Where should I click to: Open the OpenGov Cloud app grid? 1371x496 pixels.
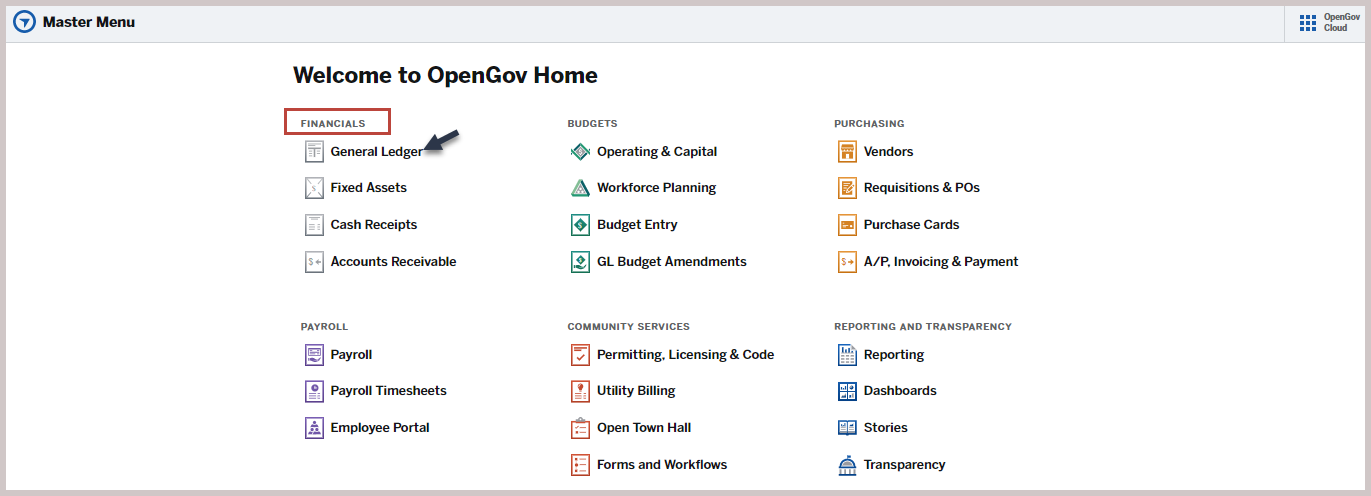1307,23
